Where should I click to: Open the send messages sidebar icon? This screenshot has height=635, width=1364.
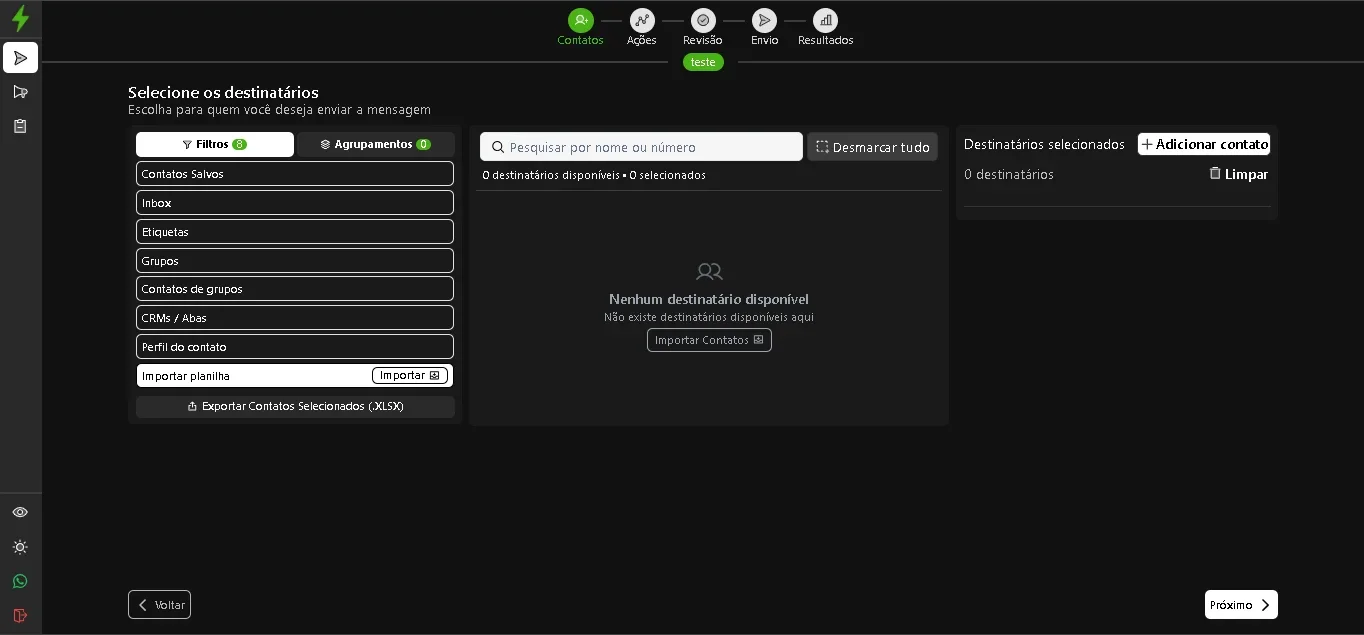tap(20, 58)
